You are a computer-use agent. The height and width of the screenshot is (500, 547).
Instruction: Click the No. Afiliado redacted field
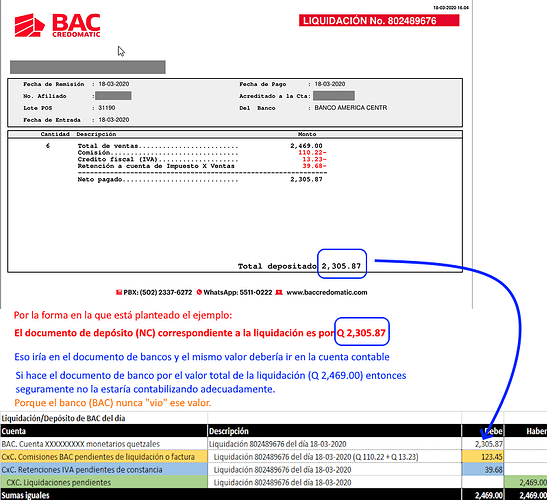[113, 96]
